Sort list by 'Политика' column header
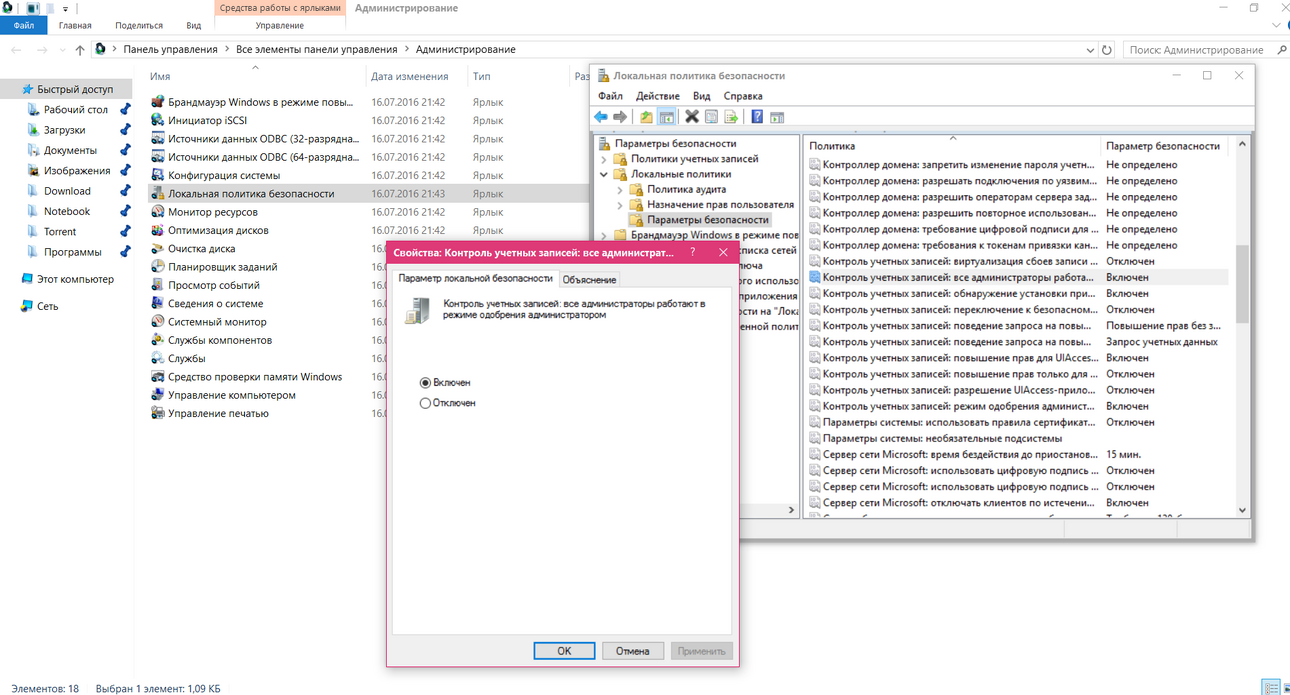 coord(952,146)
